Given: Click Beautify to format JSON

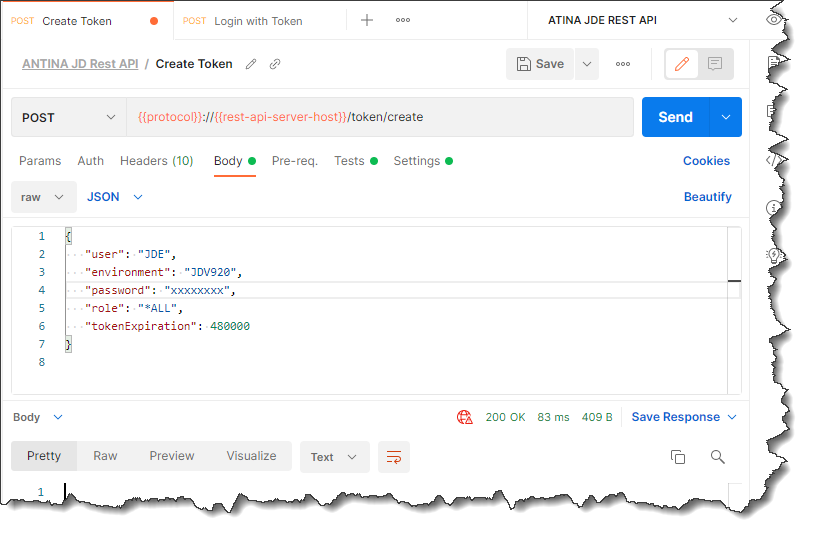Looking at the screenshot, I should pyautogui.click(x=707, y=197).
